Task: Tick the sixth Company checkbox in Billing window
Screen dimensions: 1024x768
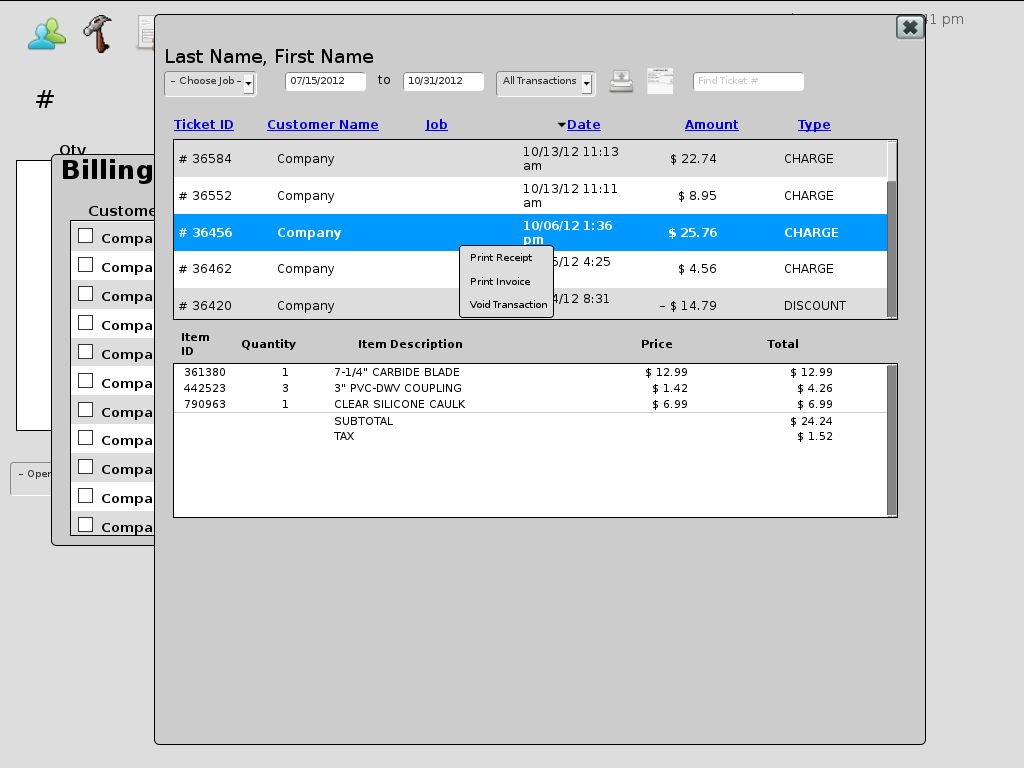Action: click(x=86, y=381)
